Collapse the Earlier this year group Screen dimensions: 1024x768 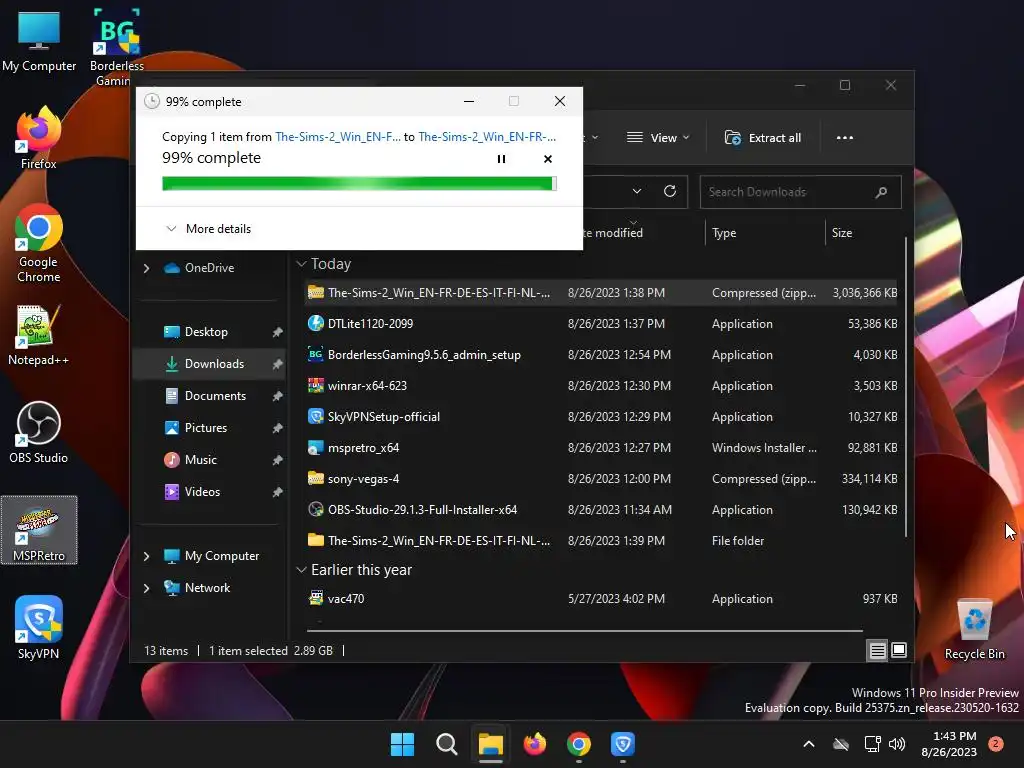(301, 570)
